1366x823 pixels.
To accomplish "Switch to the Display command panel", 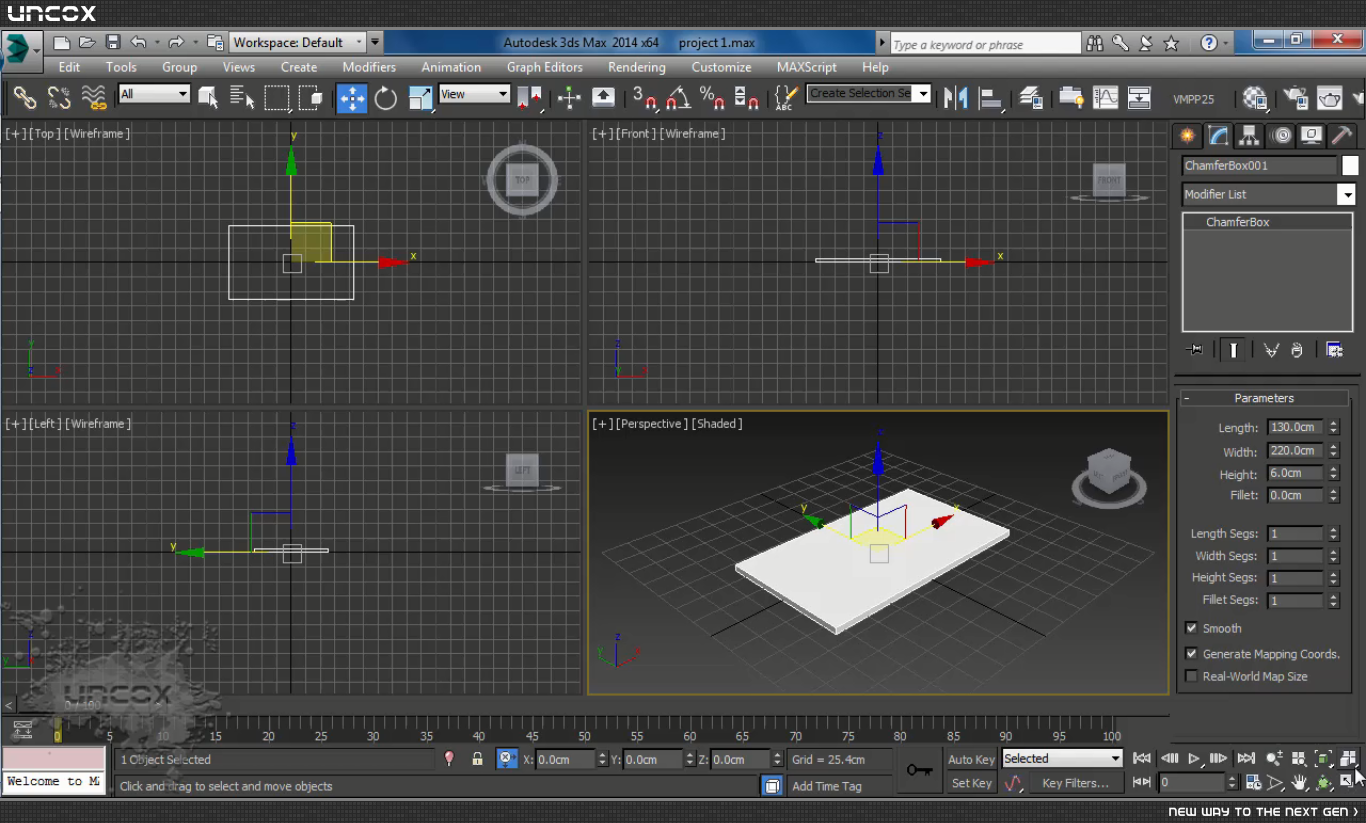I will click(x=1312, y=135).
